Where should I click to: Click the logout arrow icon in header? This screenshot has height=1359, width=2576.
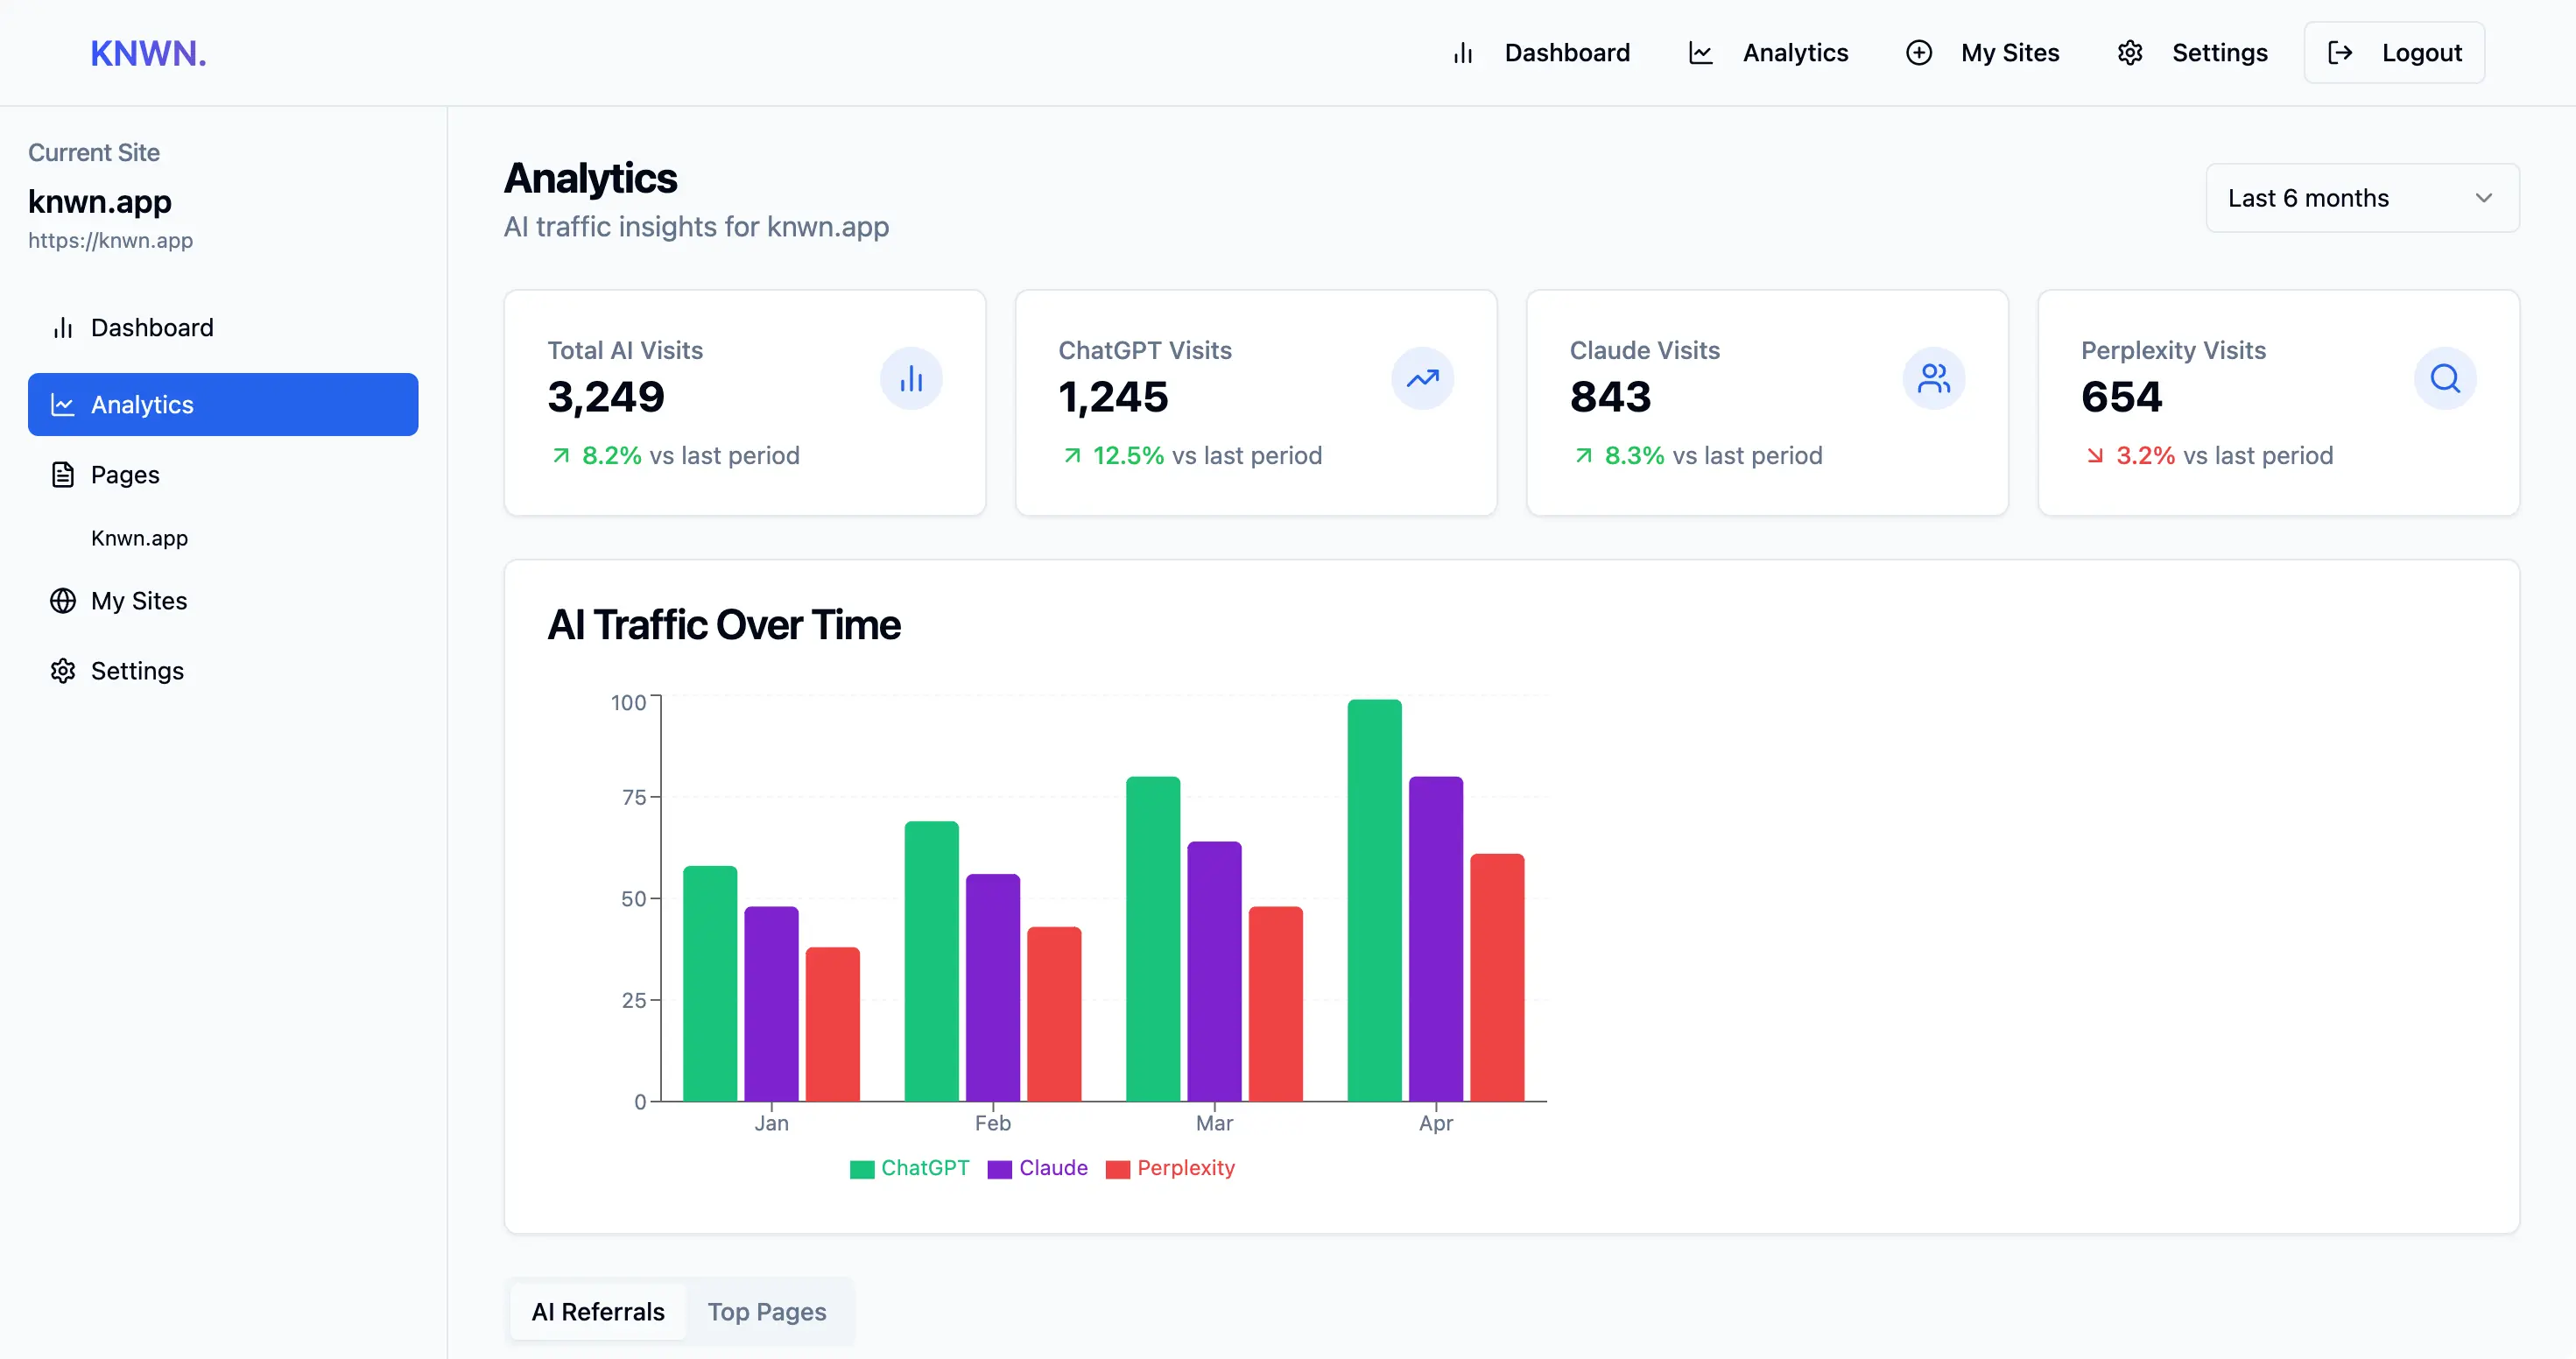point(2340,52)
